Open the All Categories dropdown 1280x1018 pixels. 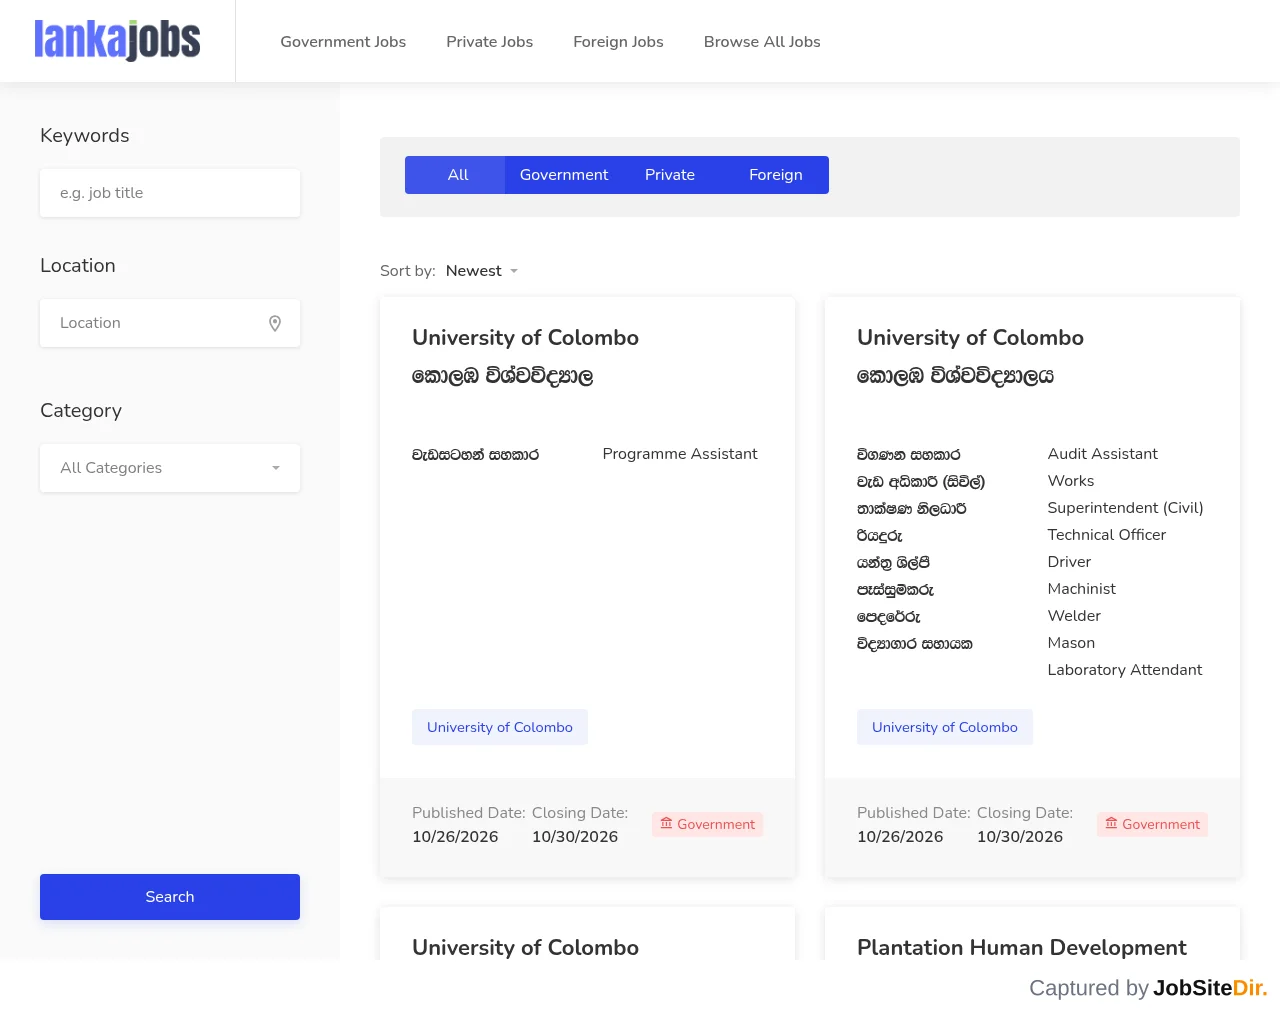(170, 468)
